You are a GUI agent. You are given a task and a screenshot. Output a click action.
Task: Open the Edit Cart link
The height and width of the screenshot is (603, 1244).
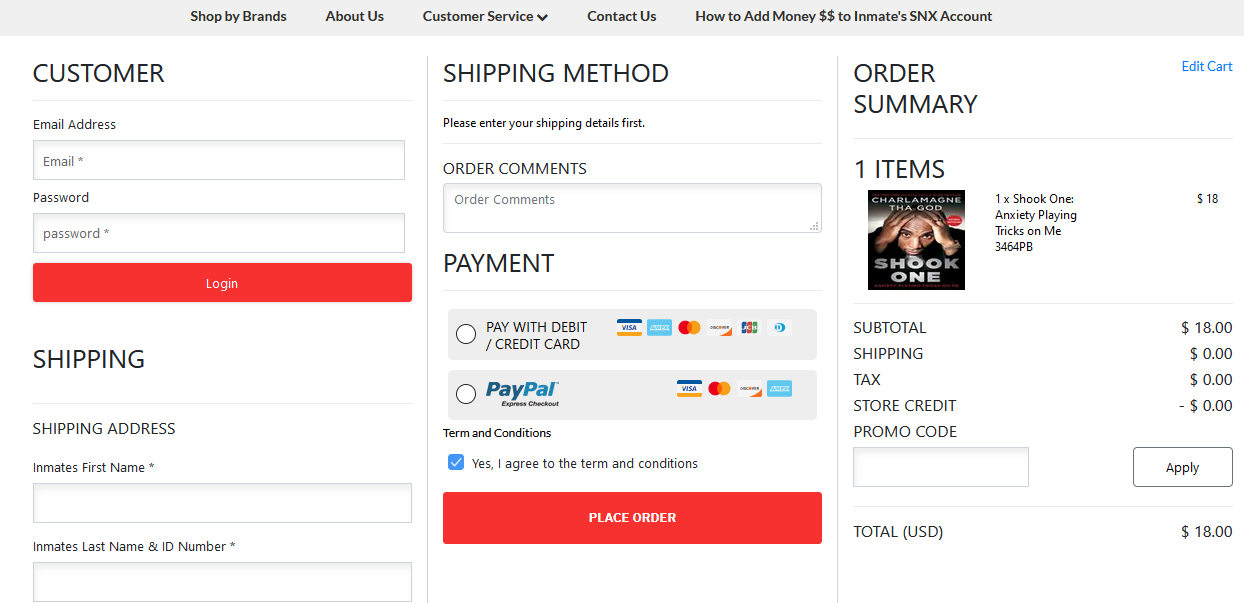point(1206,66)
